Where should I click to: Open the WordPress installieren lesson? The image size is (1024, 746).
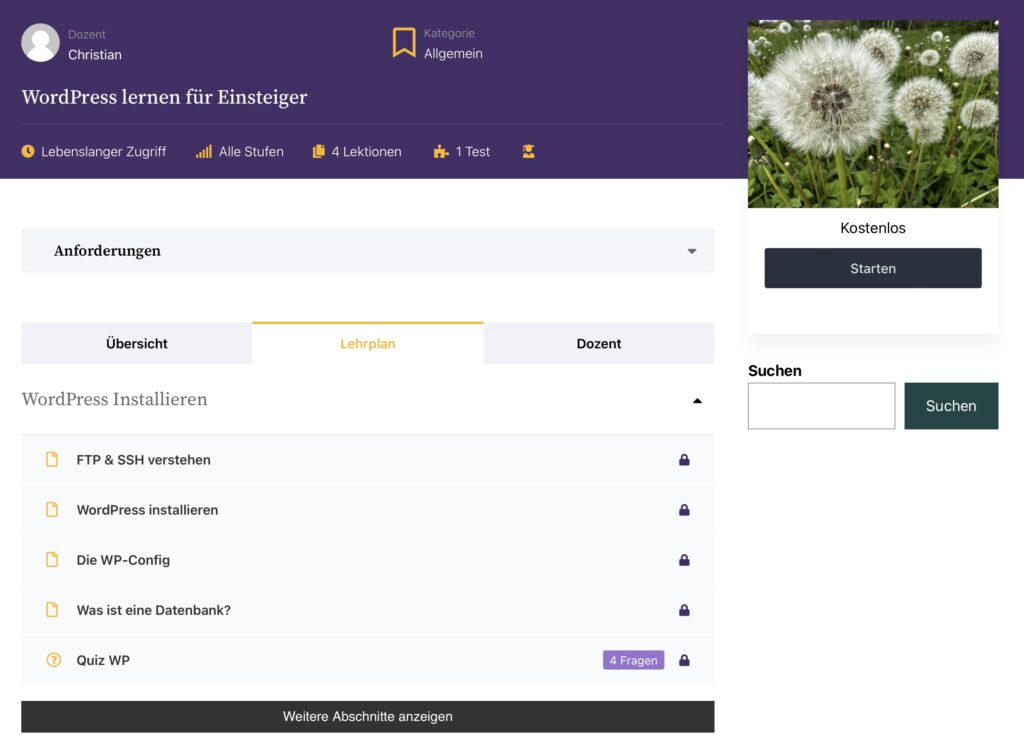[x=148, y=510]
